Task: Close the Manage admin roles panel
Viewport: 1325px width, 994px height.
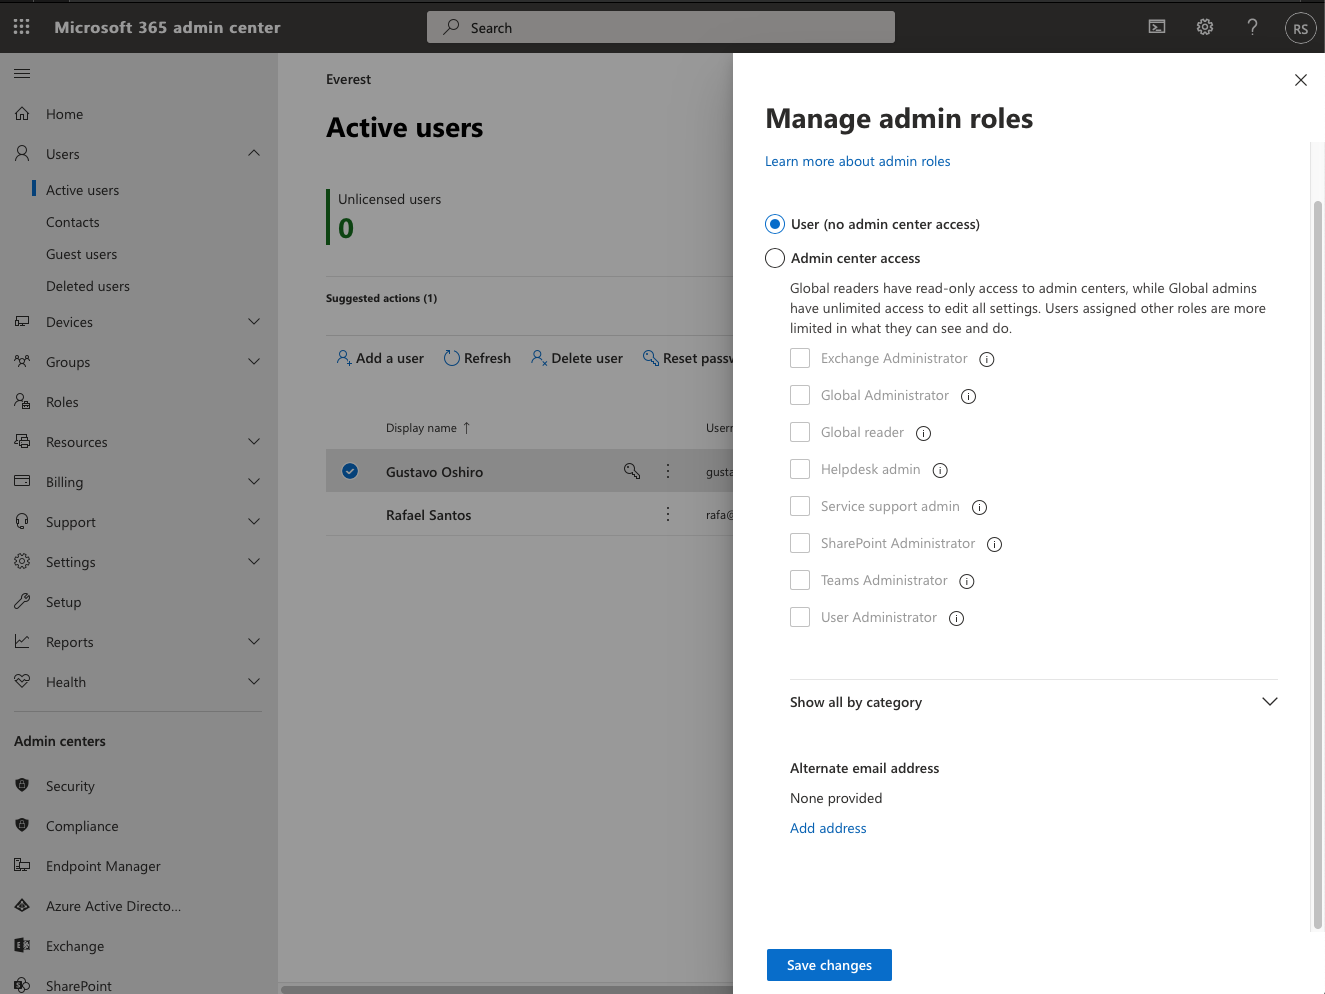Action: [x=1300, y=80]
